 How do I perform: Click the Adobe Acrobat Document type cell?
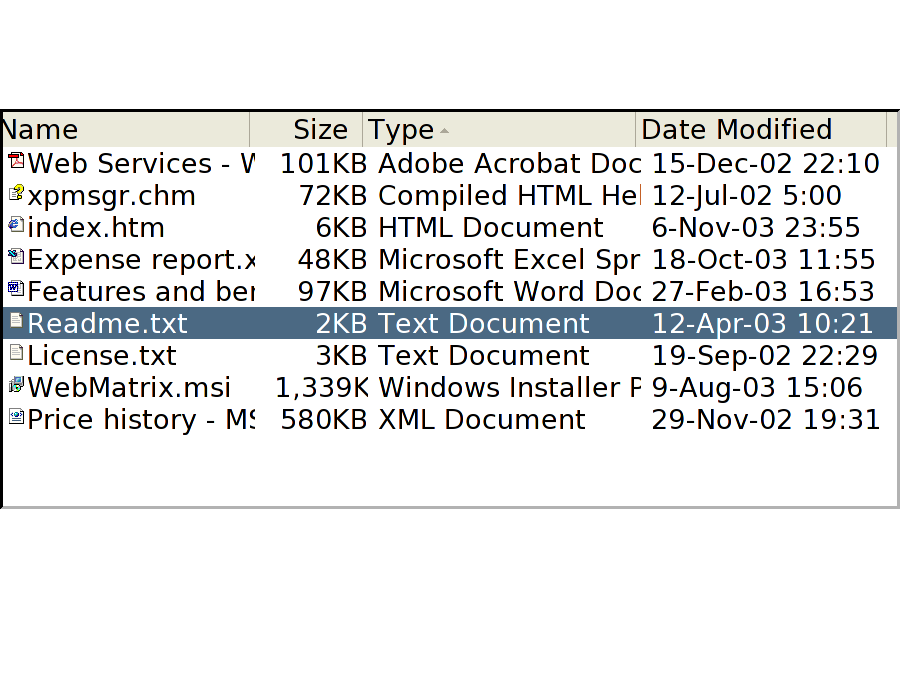click(509, 164)
